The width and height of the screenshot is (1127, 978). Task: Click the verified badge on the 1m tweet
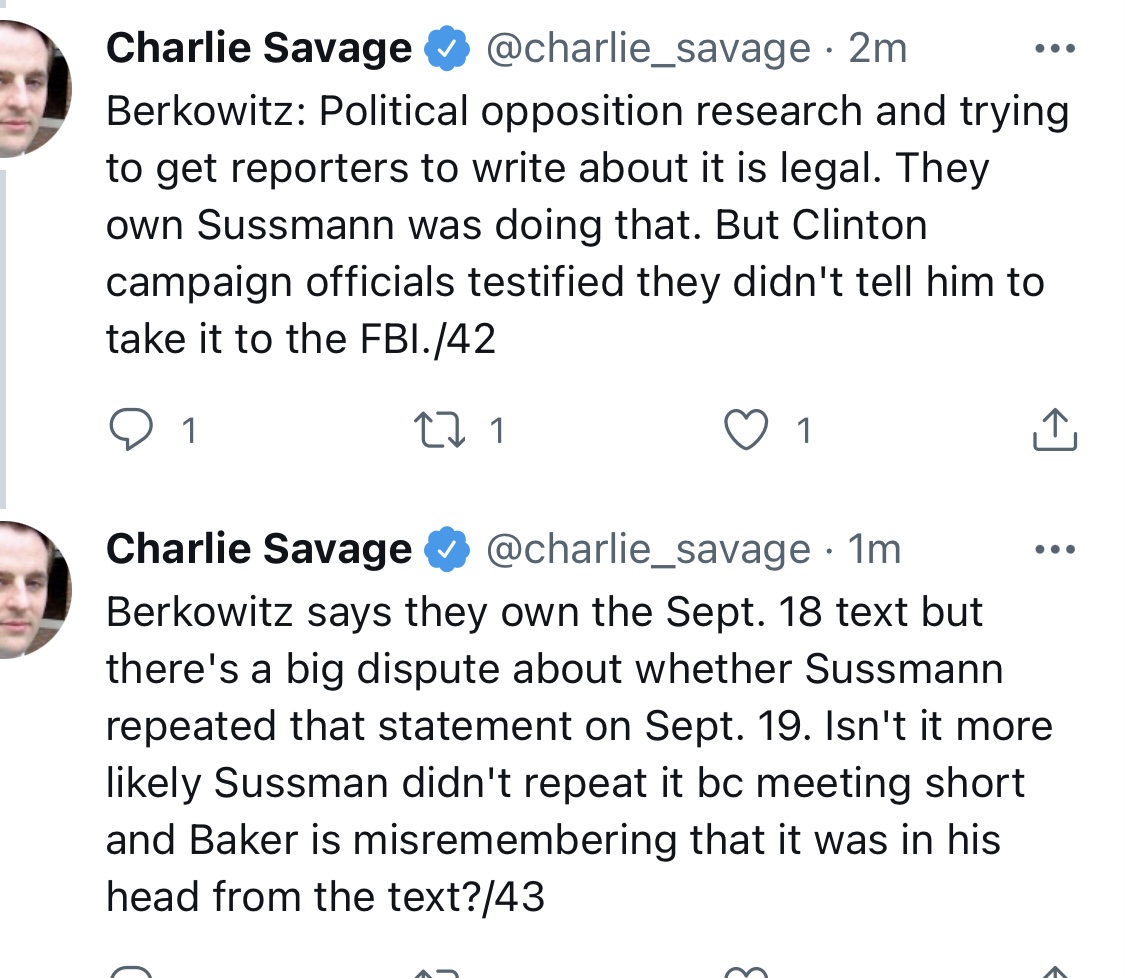tap(448, 549)
